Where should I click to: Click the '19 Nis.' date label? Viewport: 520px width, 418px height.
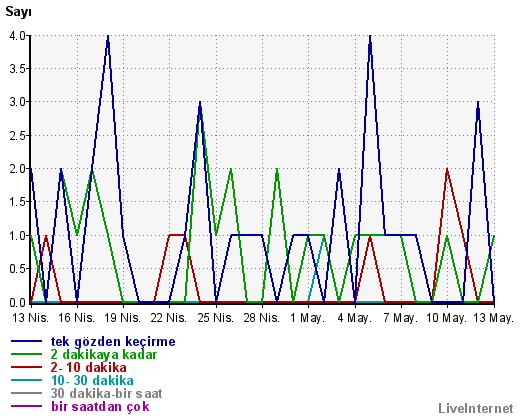122,318
